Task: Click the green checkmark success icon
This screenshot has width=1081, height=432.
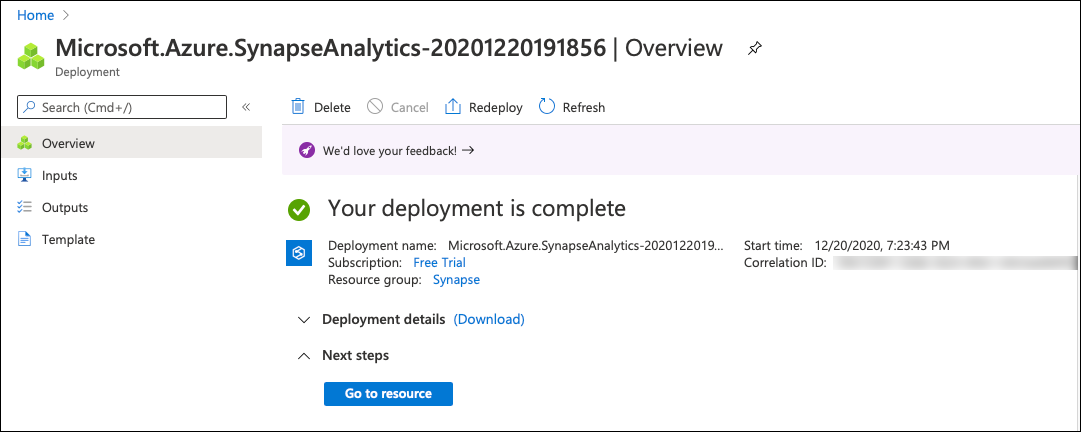Action: click(299, 209)
